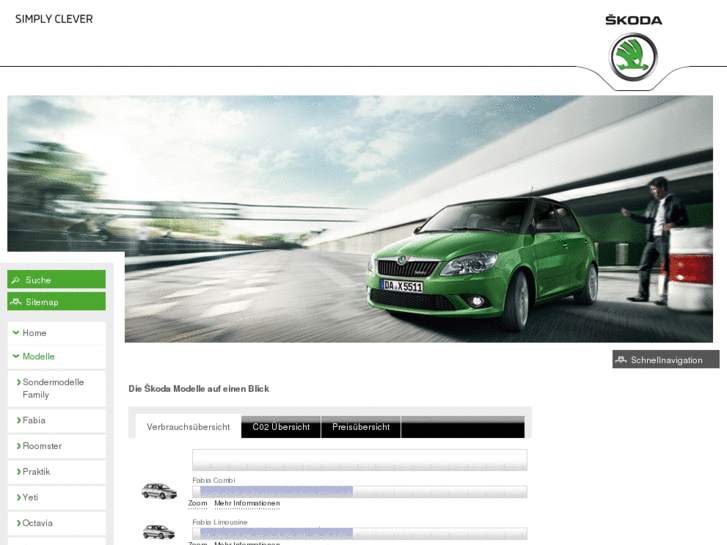Click the ŠKODA wordmark text

(633, 20)
